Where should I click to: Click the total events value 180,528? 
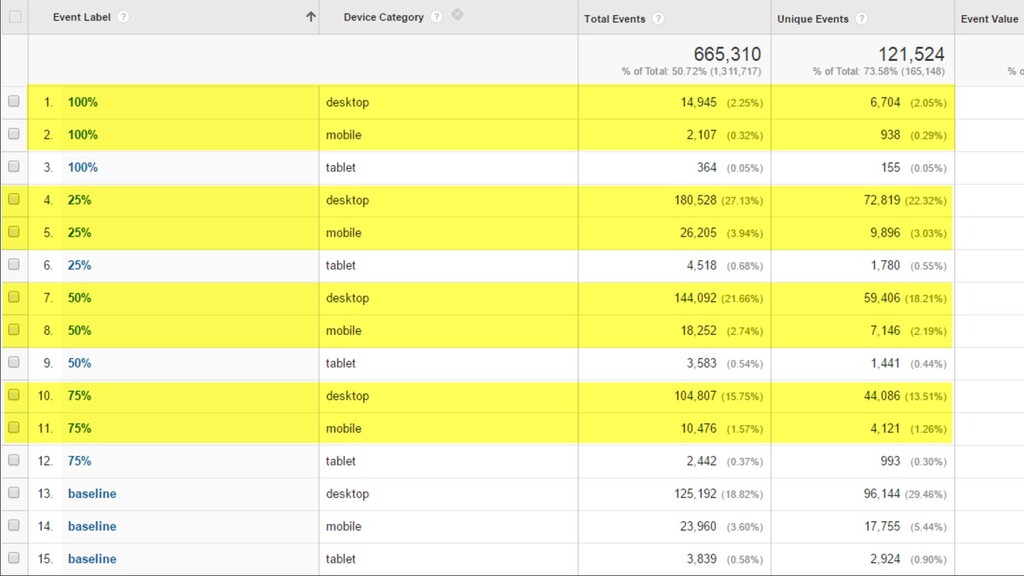[x=696, y=200]
